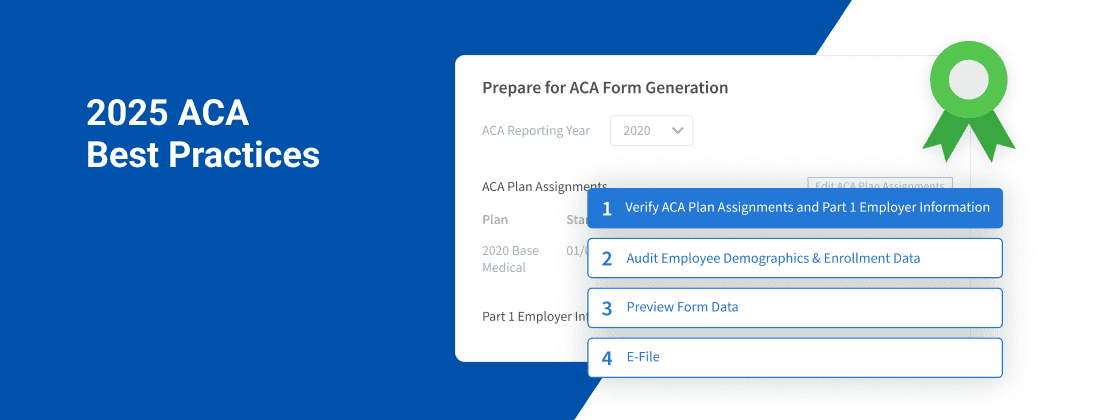This screenshot has width=1100, height=420.
Task: Choose Audit Employee Demographics & Enrollment Data
Action: point(773,258)
